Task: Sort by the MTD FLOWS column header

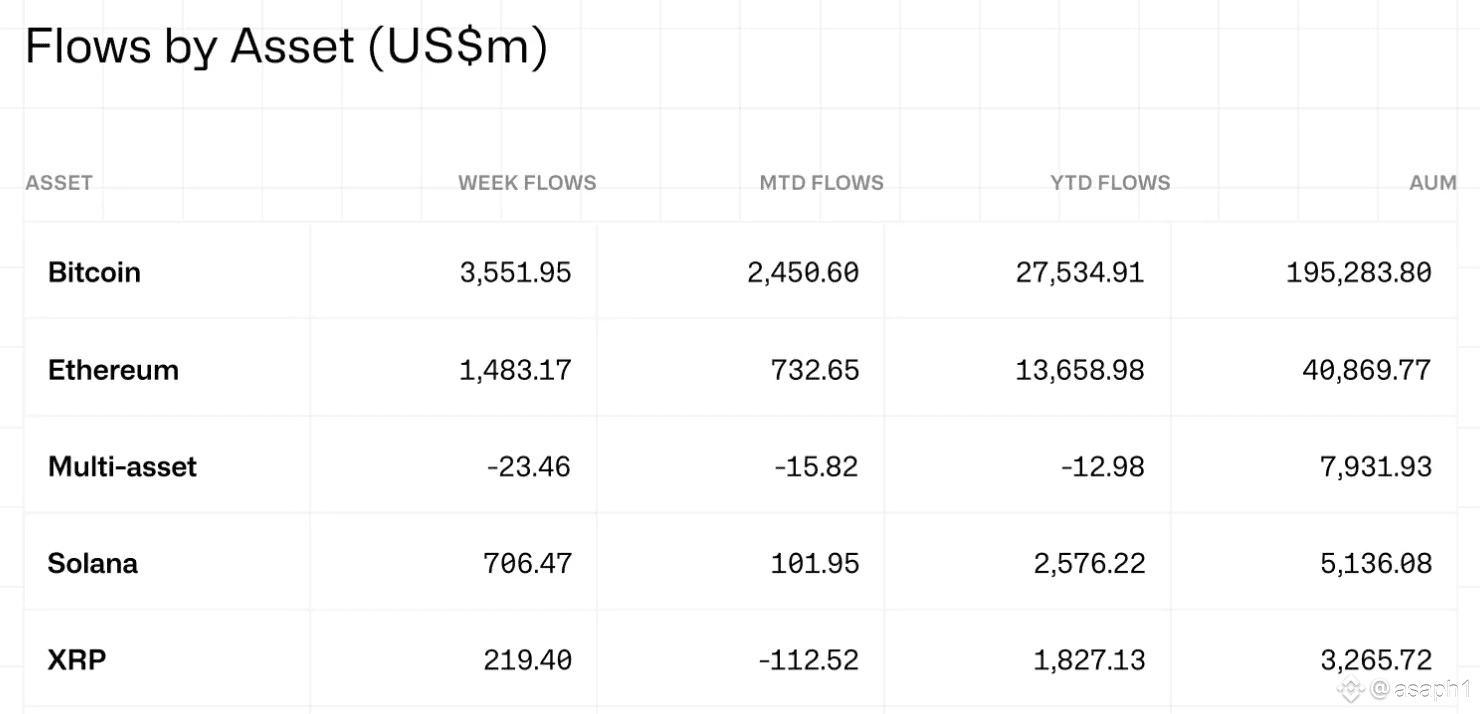Action: pyautogui.click(x=821, y=183)
